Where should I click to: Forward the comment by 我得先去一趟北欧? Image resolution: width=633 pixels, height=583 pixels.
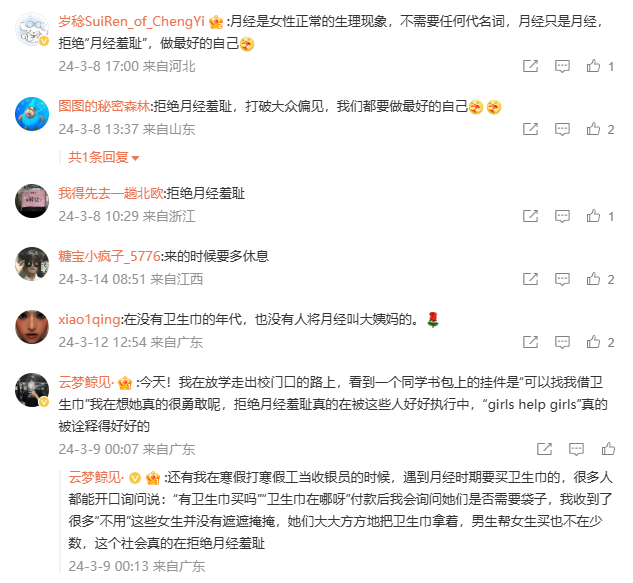tap(530, 216)
